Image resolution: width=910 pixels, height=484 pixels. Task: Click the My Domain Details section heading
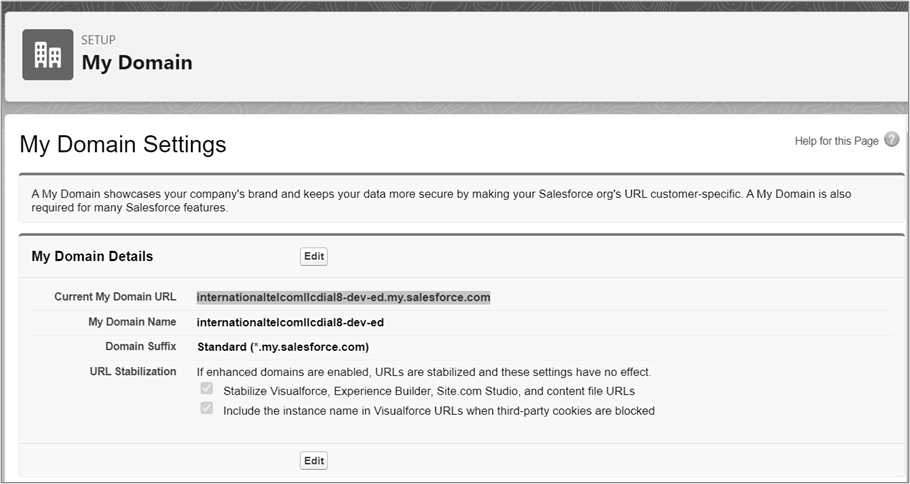click(x=92, y=257)
